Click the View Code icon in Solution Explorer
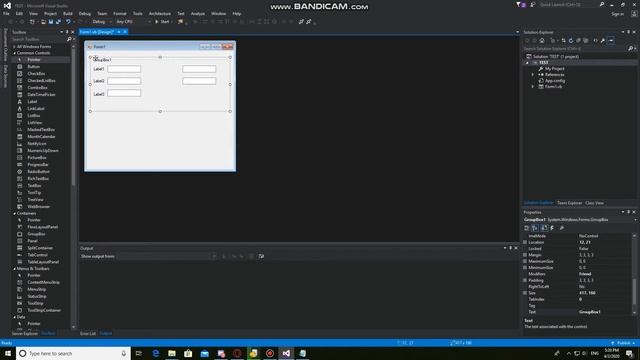The height and width of the screenshot is (360, 640). 596,40
